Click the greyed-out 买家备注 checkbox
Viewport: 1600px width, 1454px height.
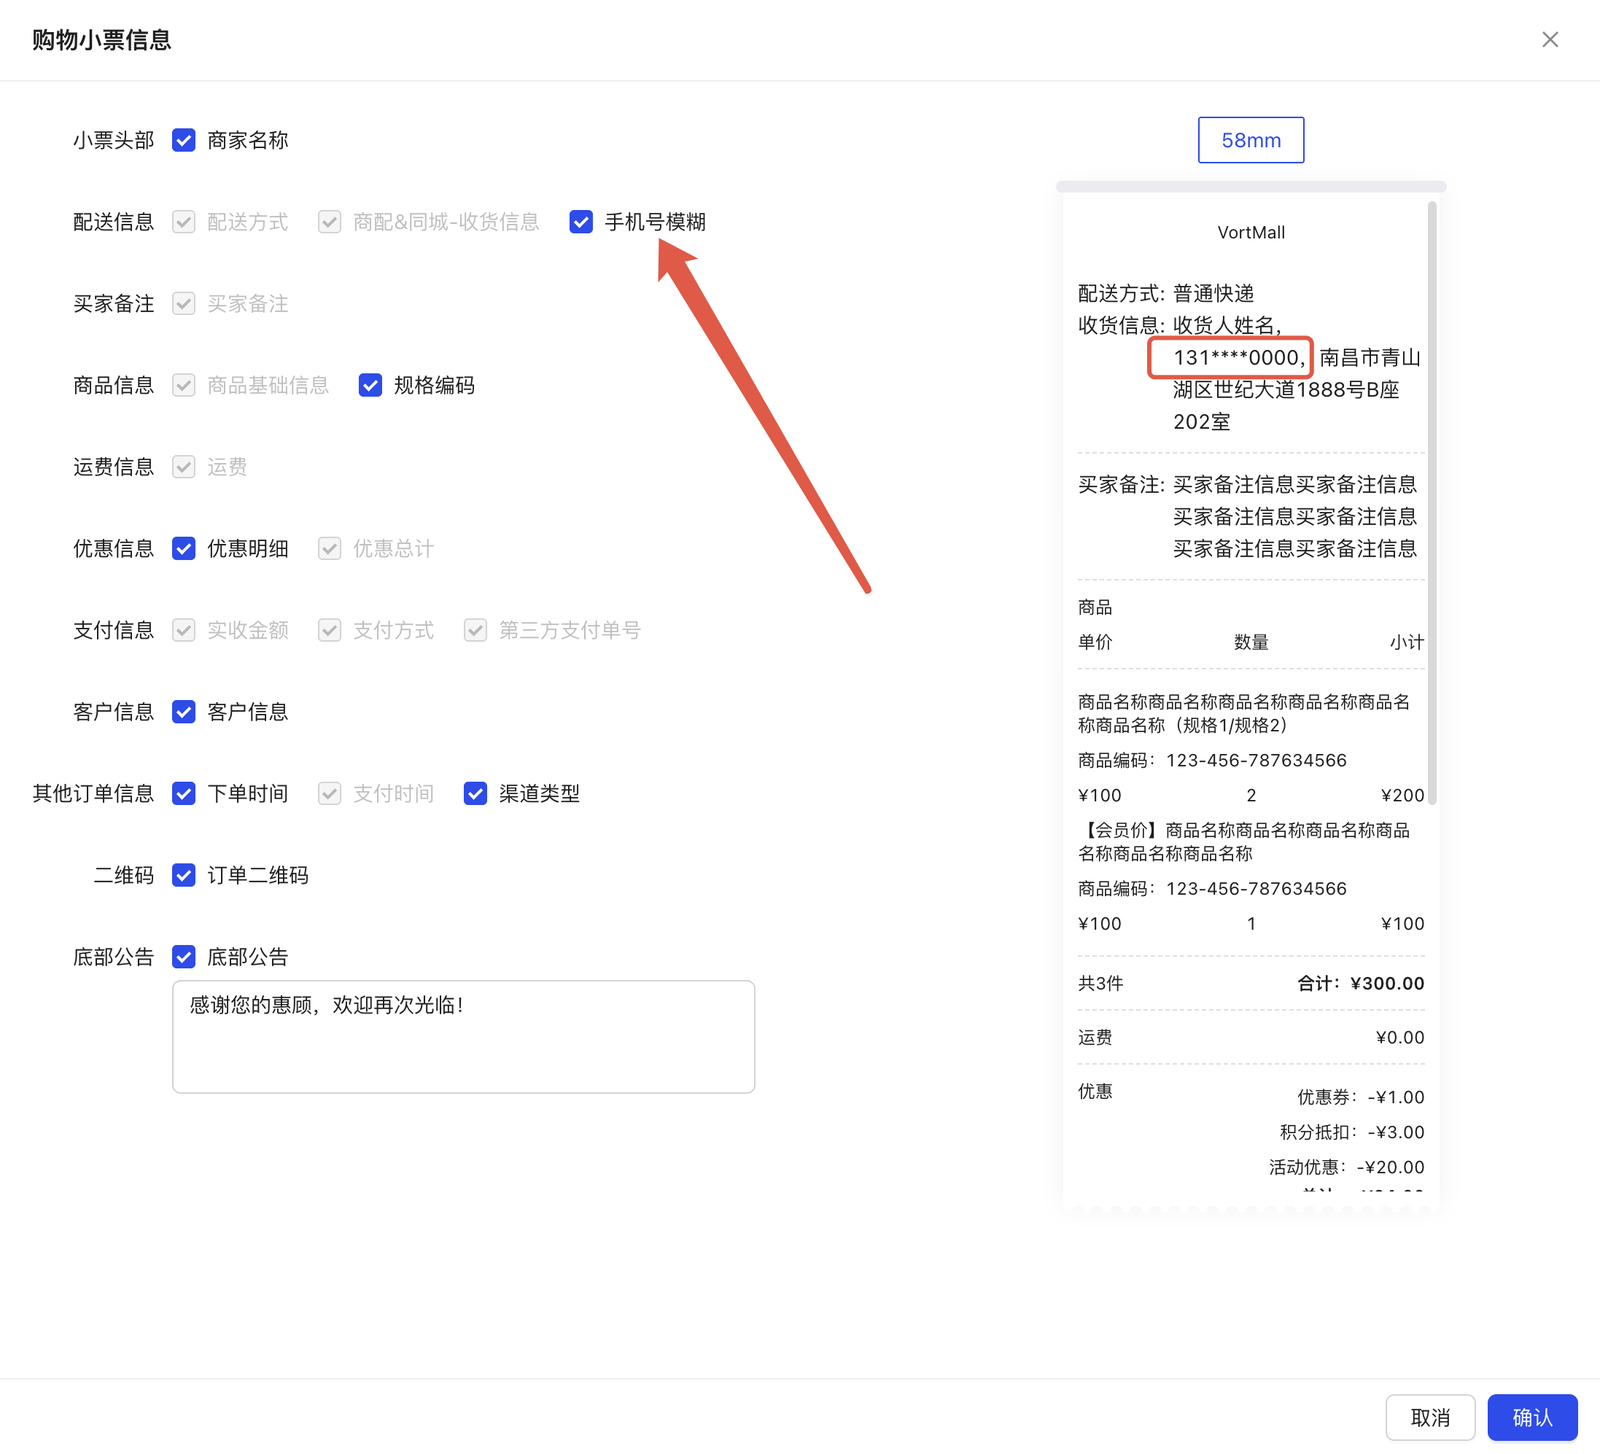tap(184, 303)
